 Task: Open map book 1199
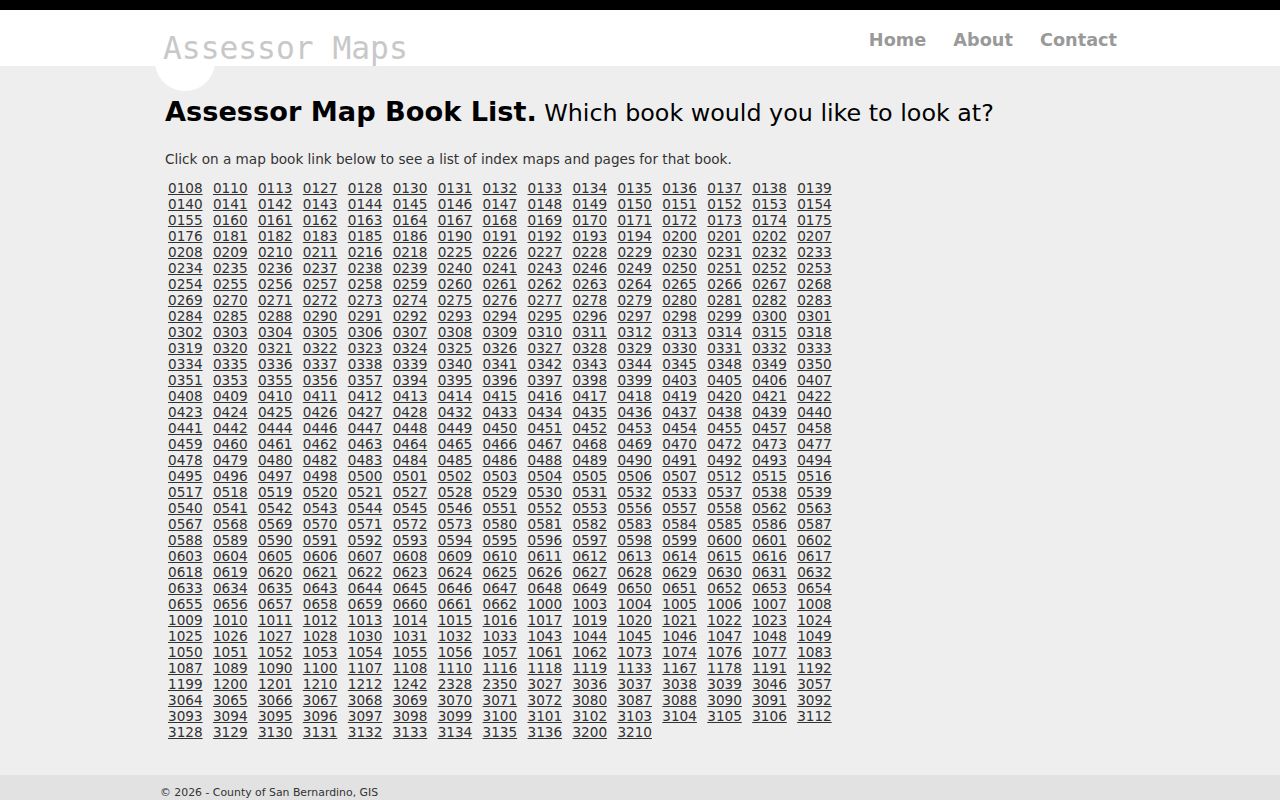coord(185,684)
